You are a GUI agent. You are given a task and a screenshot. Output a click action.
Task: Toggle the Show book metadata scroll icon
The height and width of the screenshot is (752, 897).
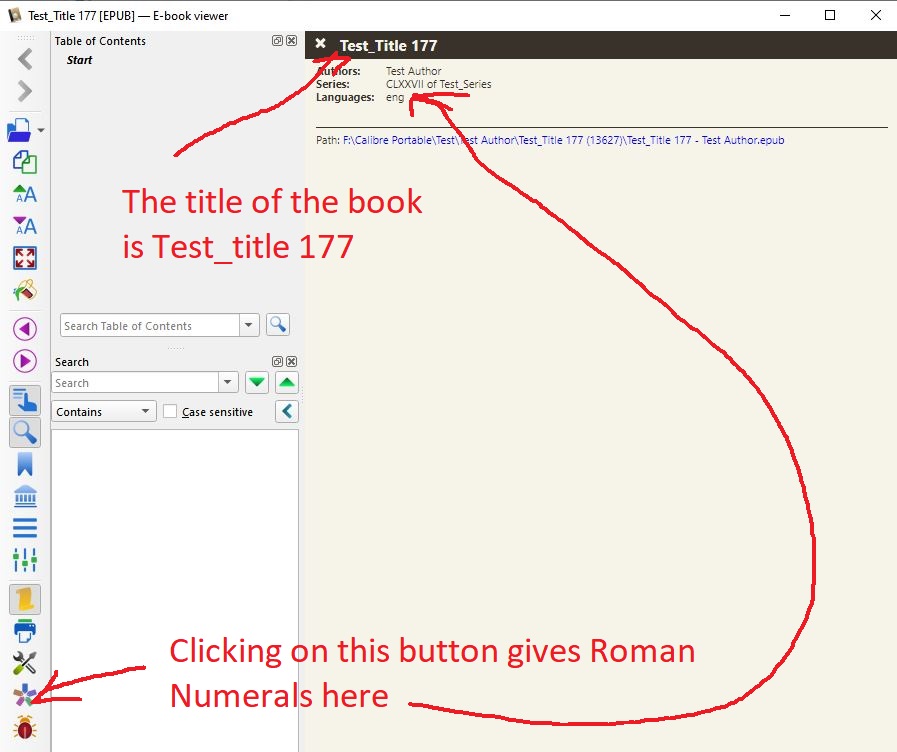pyautogui.click(x=25, y=599)
